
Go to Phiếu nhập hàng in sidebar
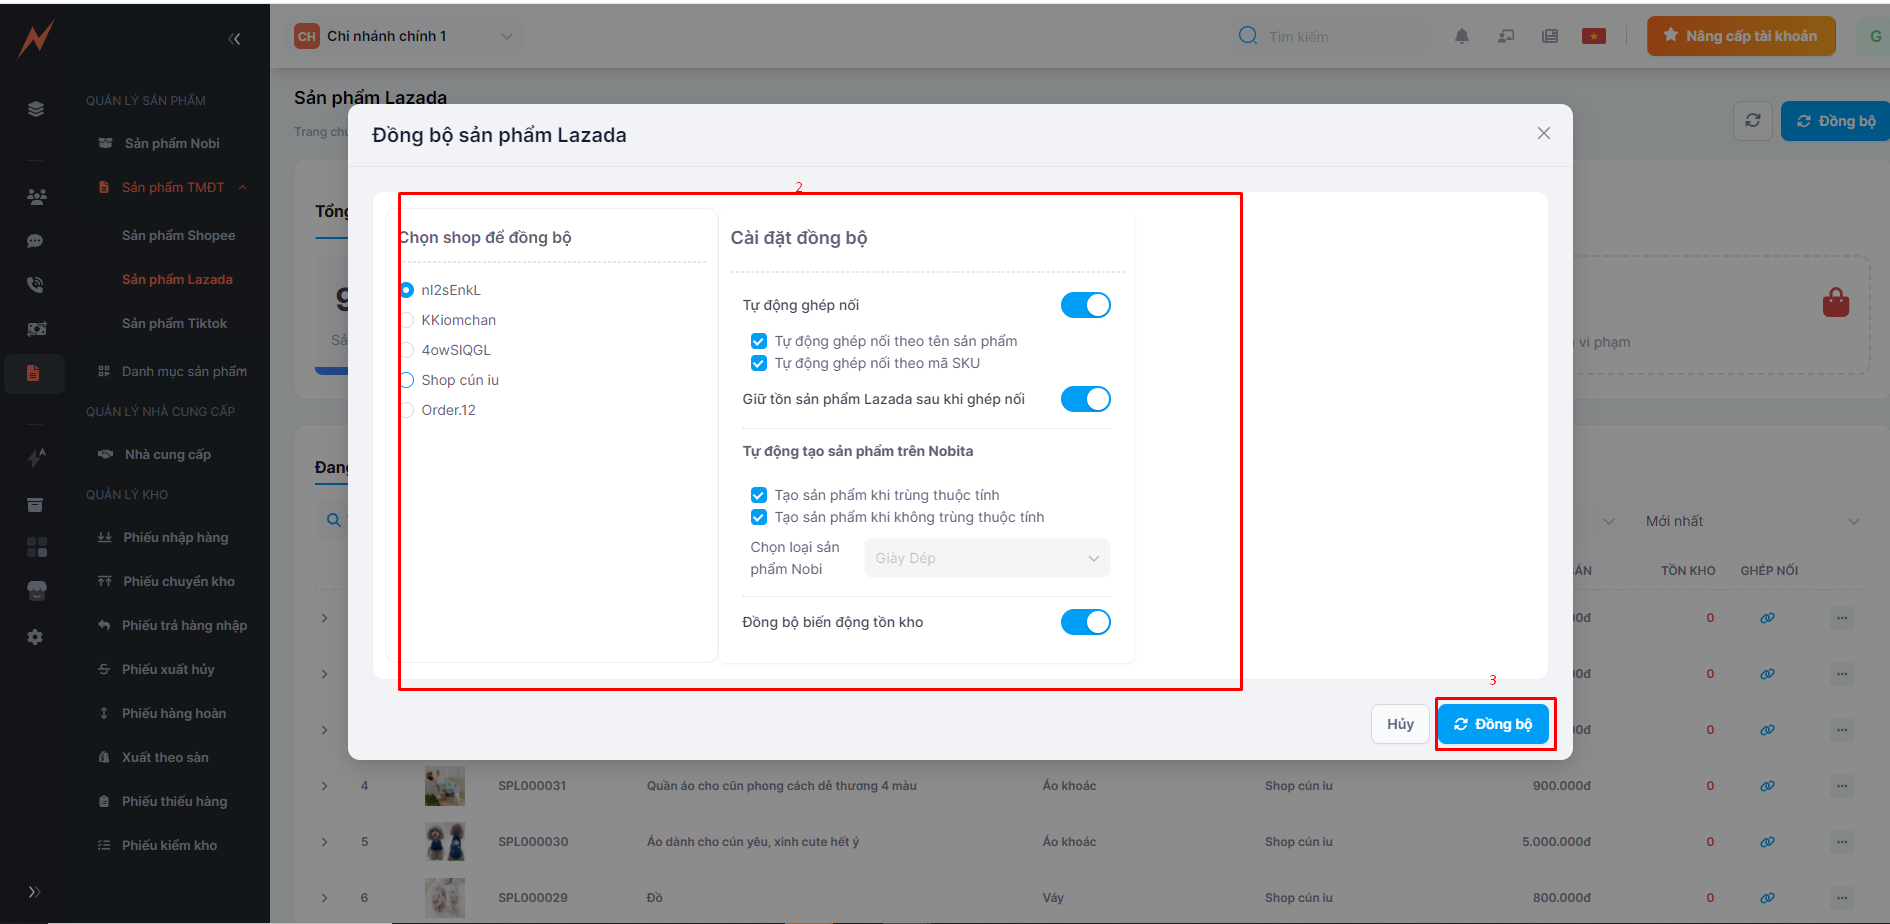click(175, 538)
